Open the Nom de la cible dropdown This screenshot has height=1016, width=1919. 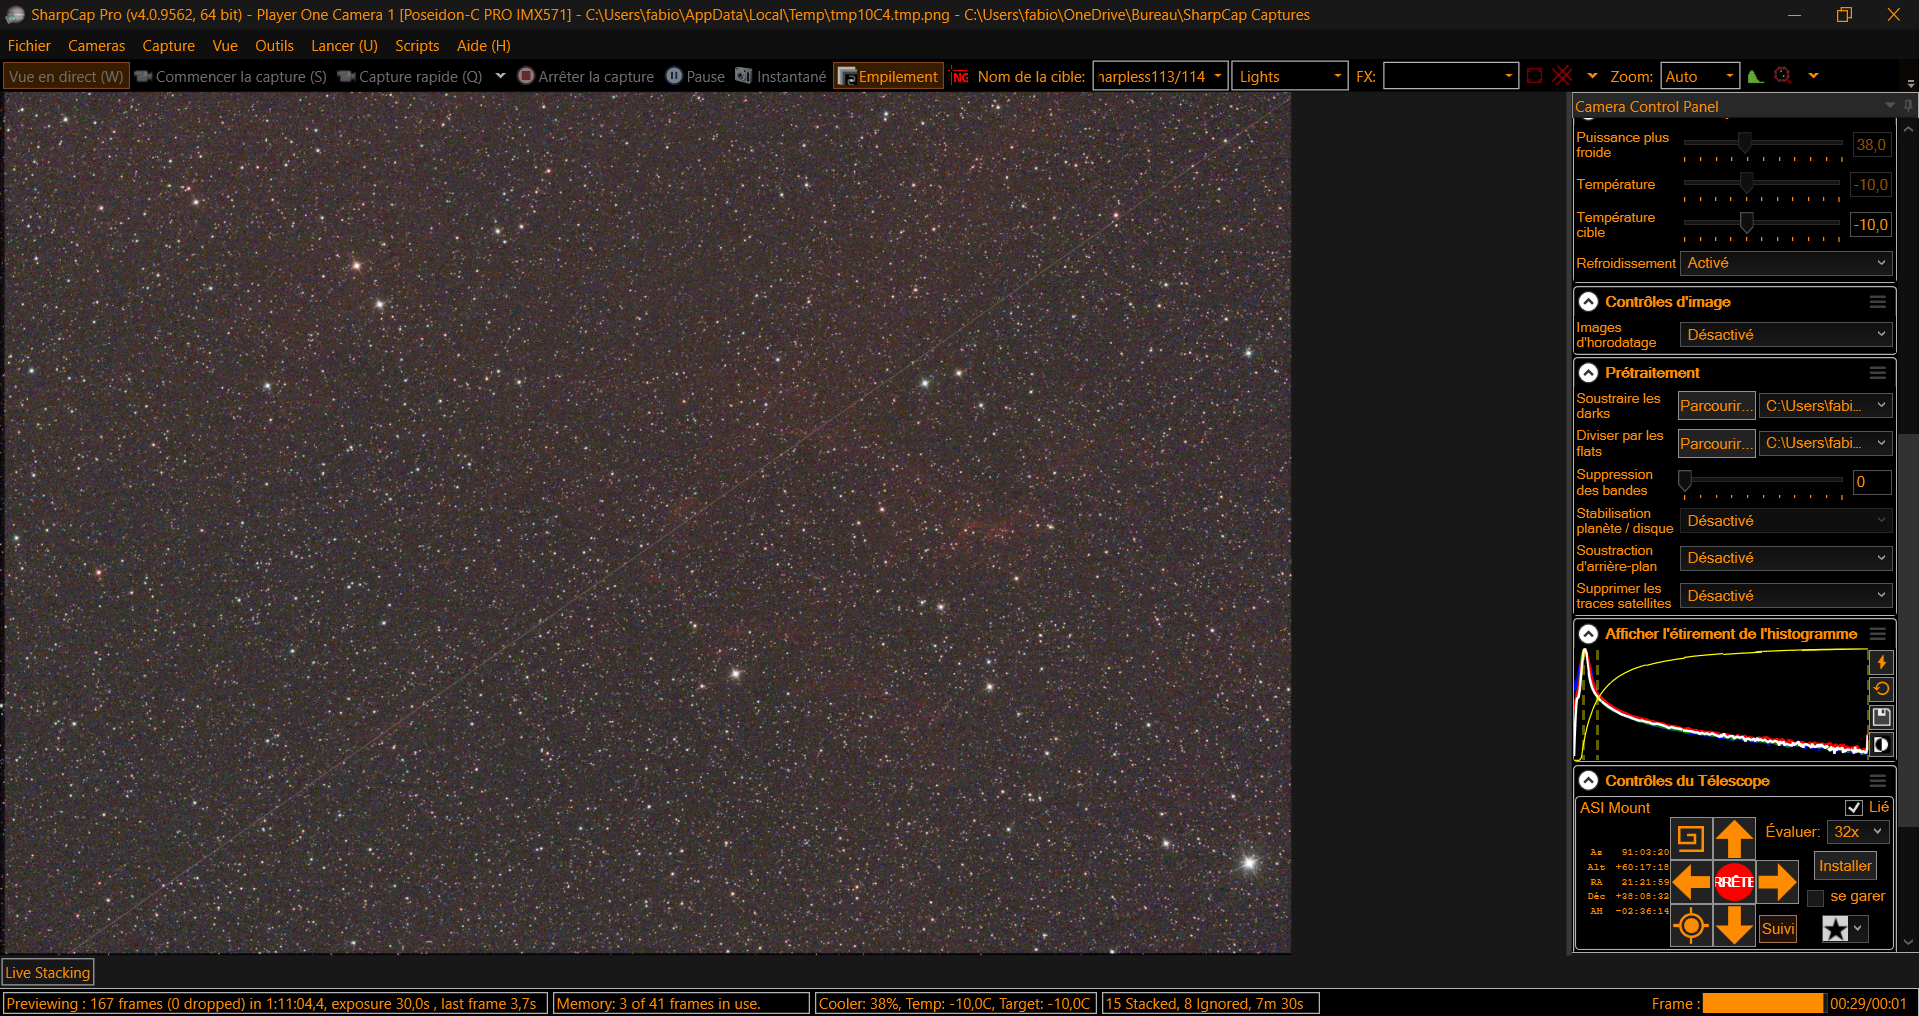pos(1160,77)
